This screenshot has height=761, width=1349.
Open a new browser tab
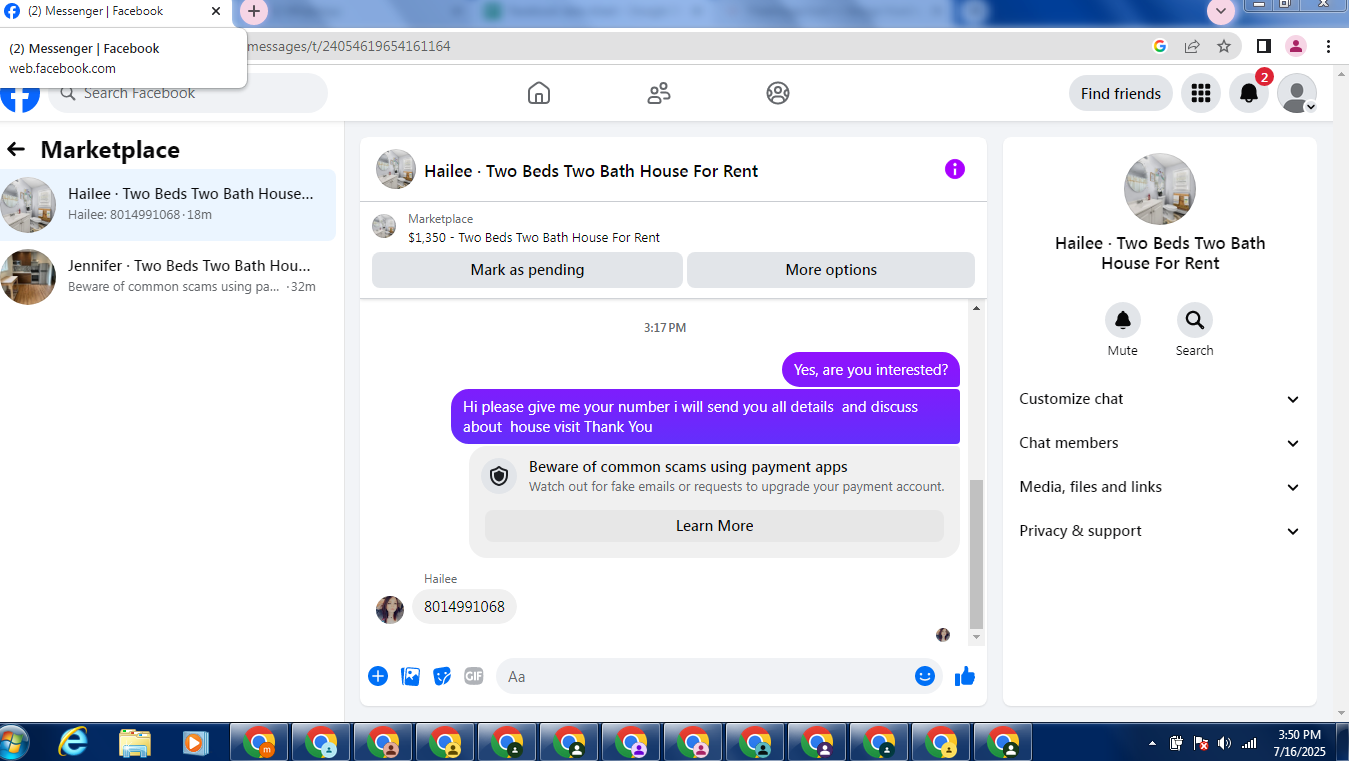[254, 12]
